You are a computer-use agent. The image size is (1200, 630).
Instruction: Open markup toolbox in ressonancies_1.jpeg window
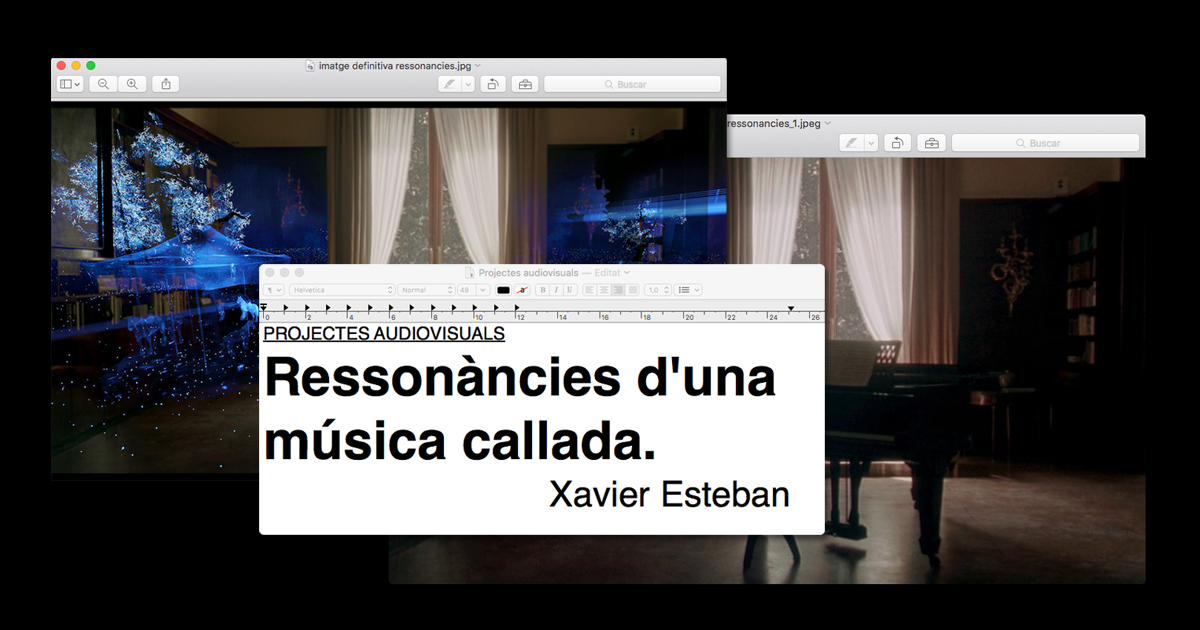click(931, 143)
